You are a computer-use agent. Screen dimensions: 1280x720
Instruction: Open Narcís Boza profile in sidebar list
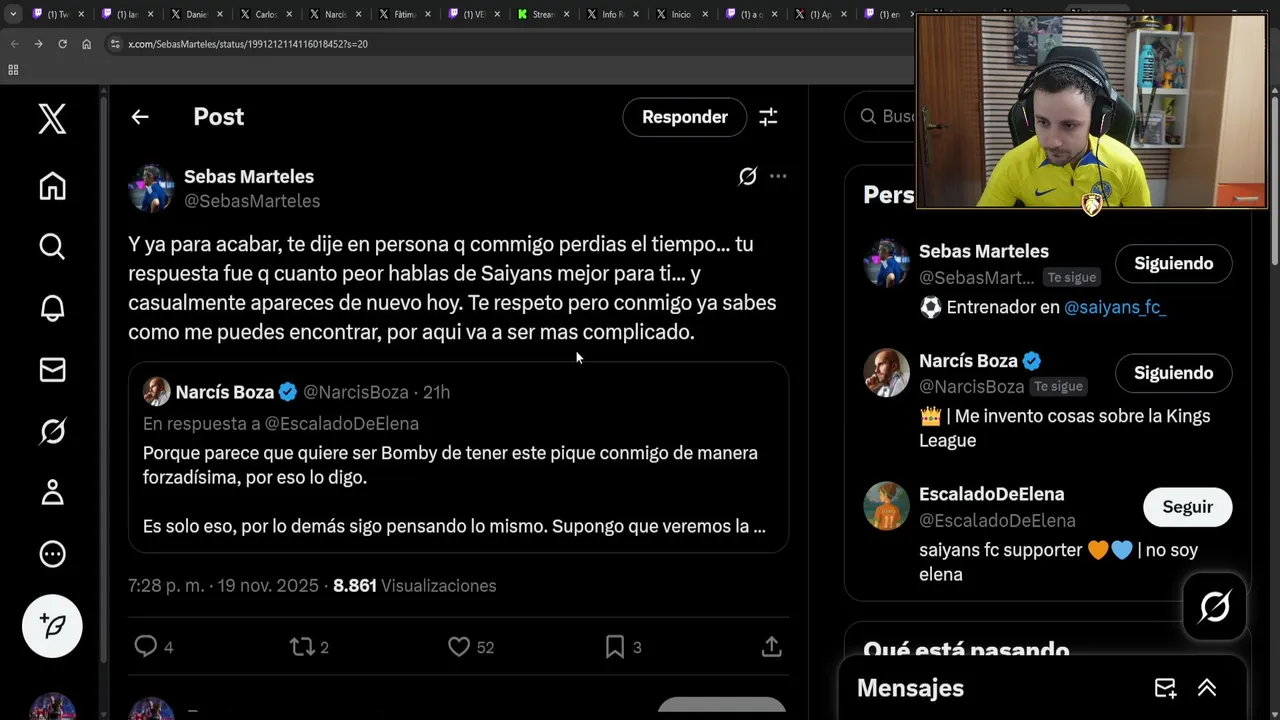(x=968, y=361)
